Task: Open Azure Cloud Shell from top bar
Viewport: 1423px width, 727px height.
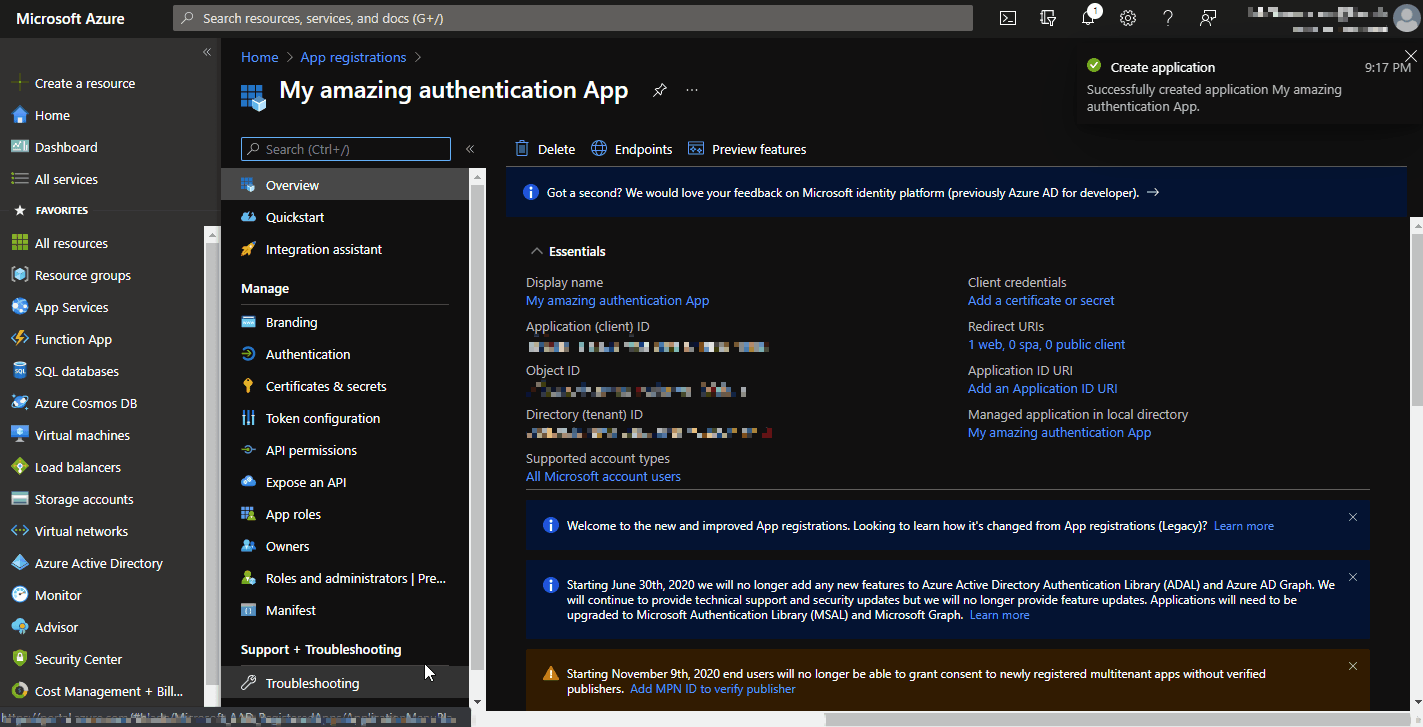Action: [1007, 17]
